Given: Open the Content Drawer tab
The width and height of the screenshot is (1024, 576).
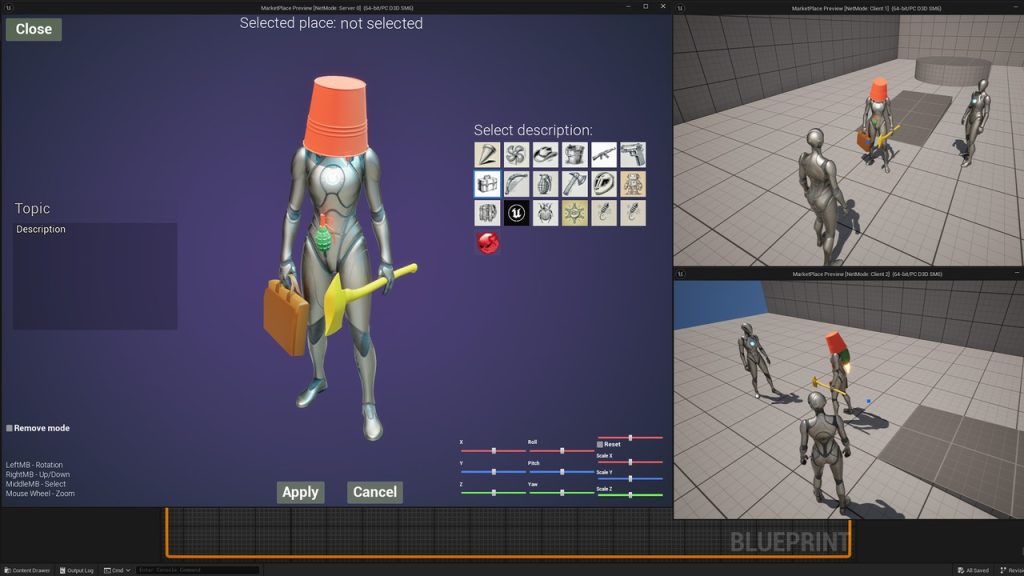Looking at the screenshot, I should tap(27, 570).
